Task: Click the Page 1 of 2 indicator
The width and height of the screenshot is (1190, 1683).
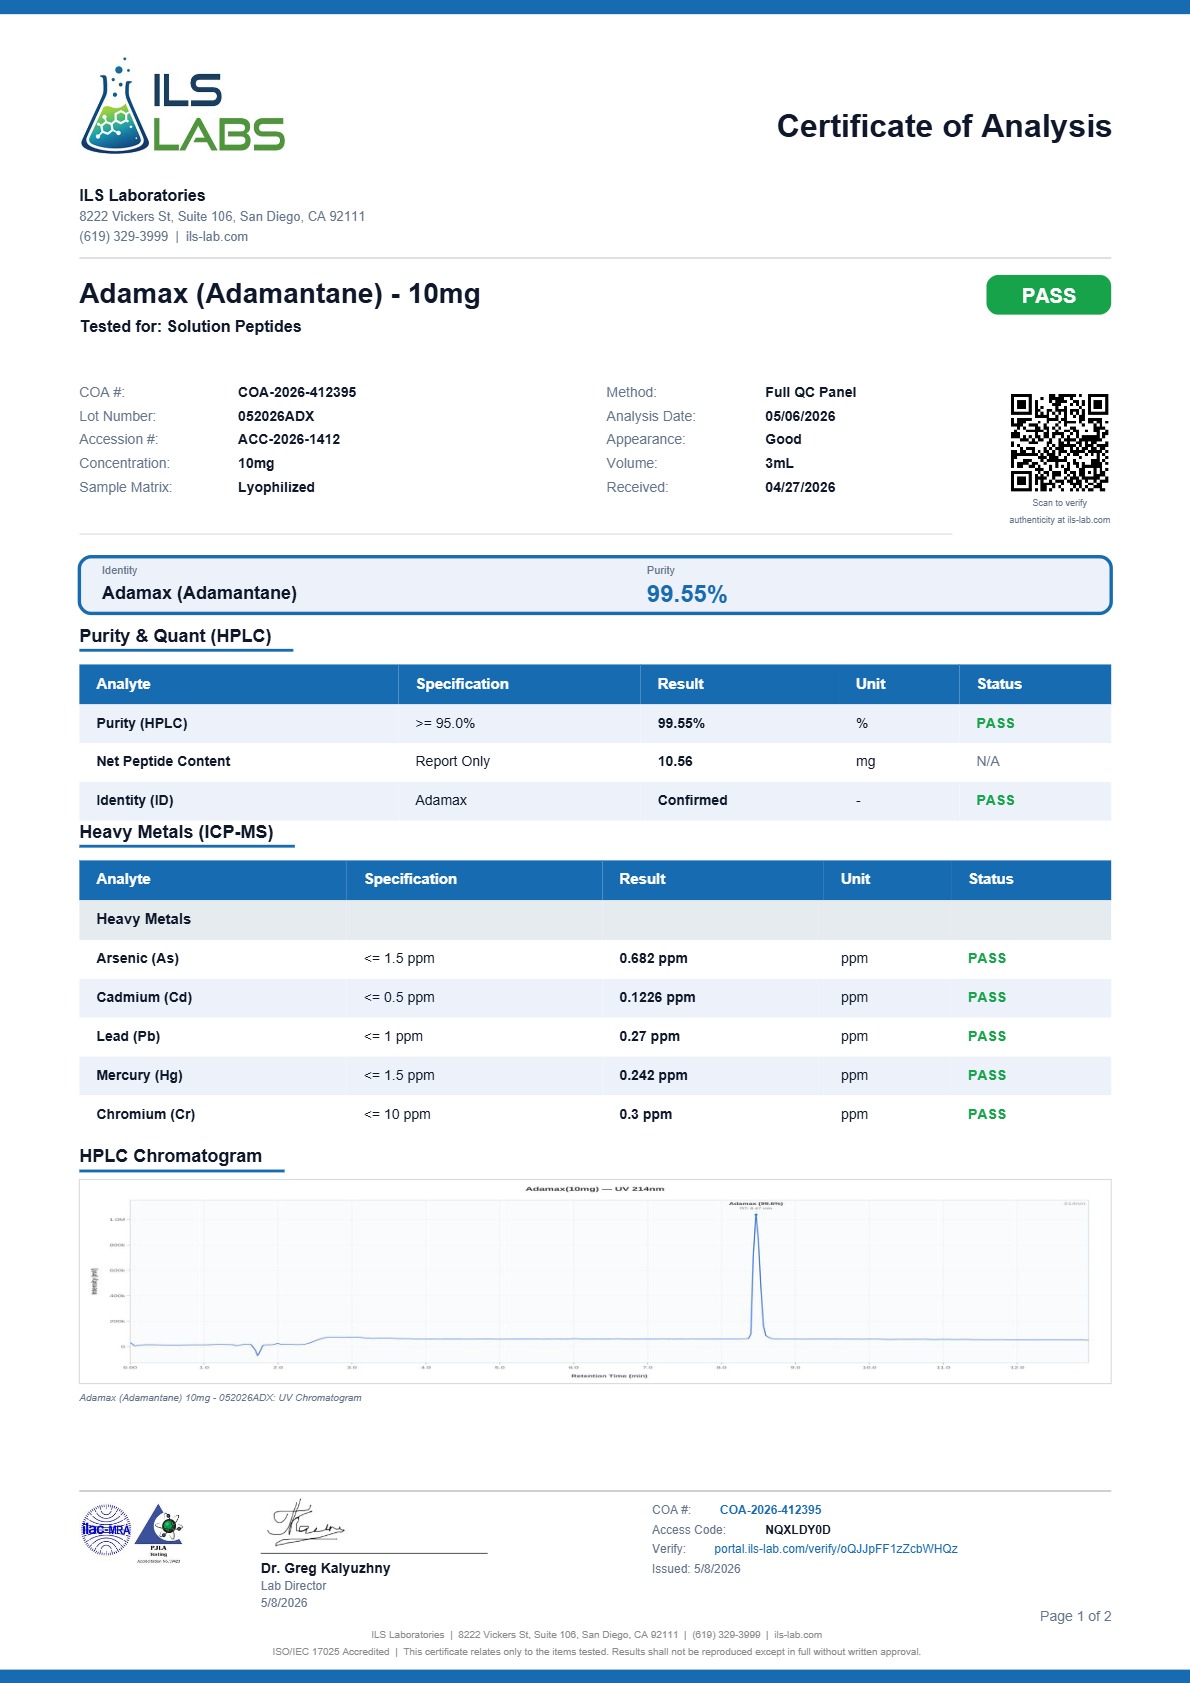Action: 1075,1616
